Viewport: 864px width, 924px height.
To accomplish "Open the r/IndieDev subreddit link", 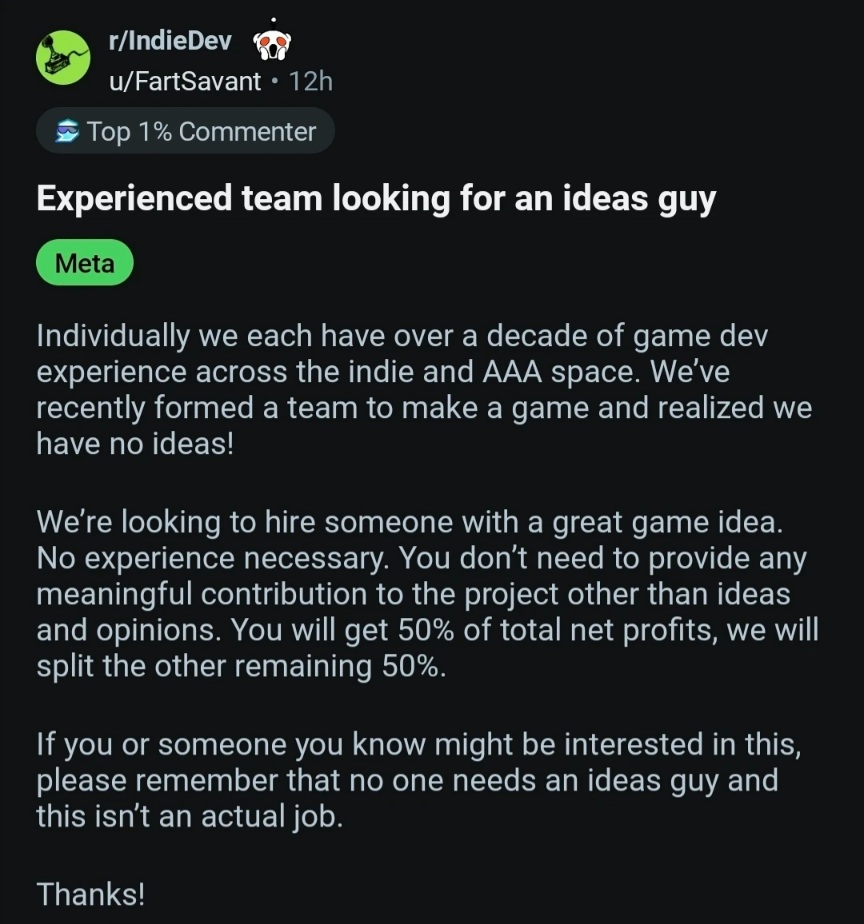I will 169,42.
